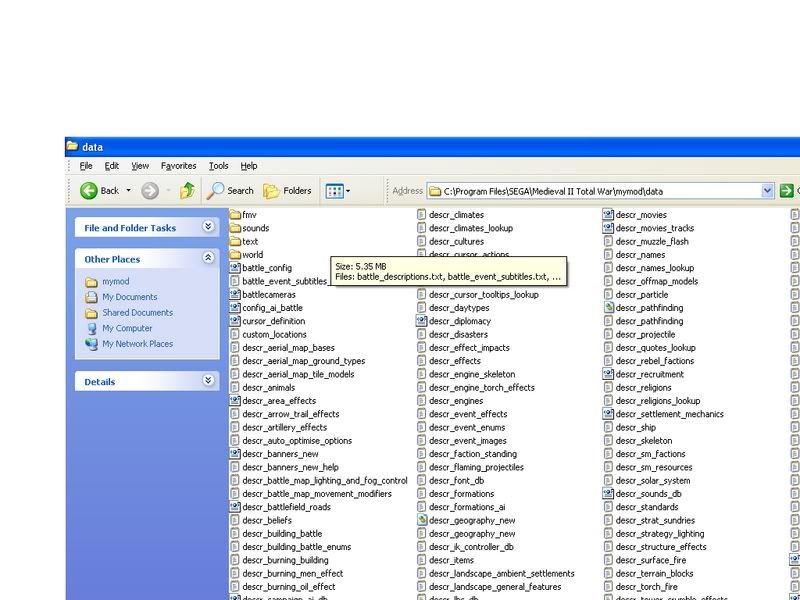This screenshot has height=600, width=800.
Task: Select descr_solar_system file name
Action: click(x=653, y=480)
